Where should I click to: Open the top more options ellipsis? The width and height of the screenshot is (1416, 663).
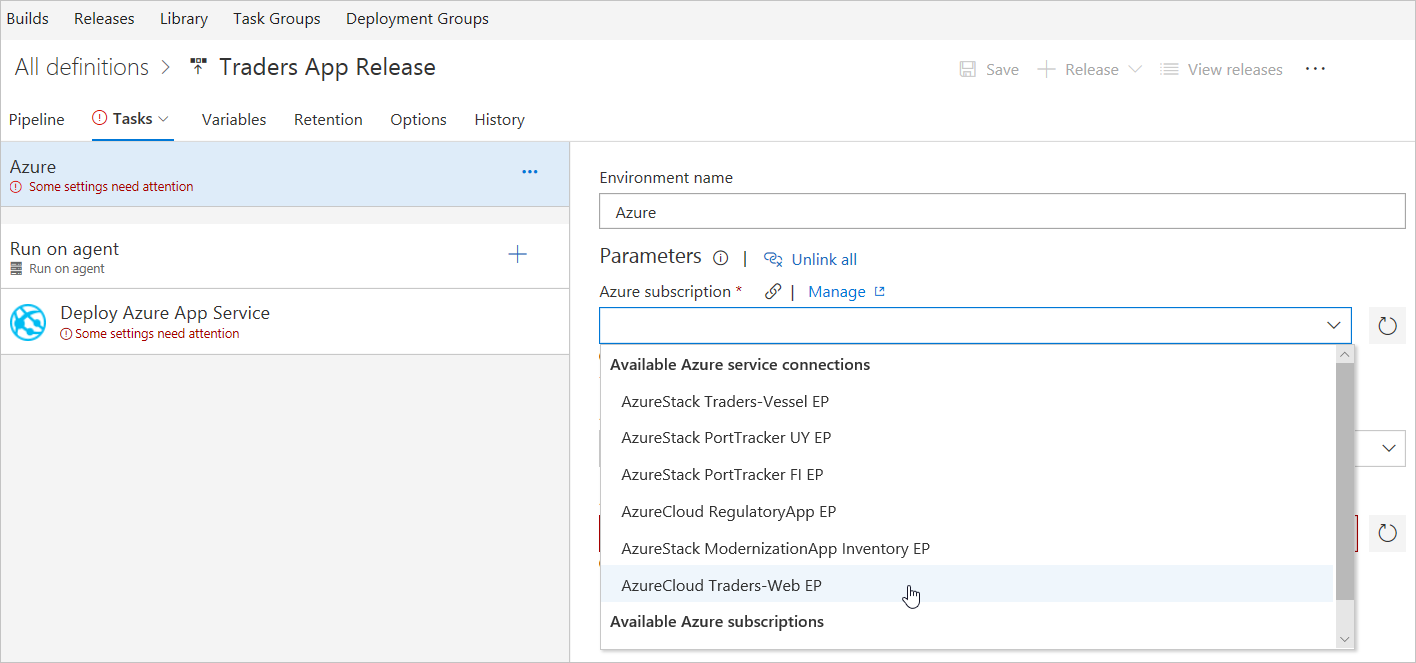[1315, 68]
